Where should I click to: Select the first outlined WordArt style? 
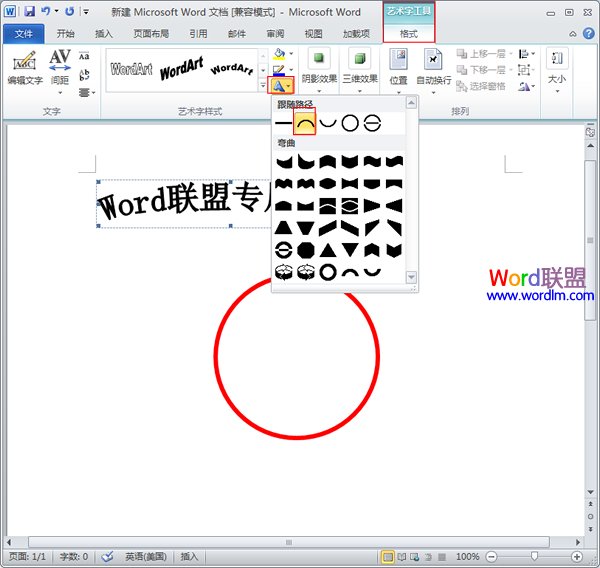click(x=131, y=69)
